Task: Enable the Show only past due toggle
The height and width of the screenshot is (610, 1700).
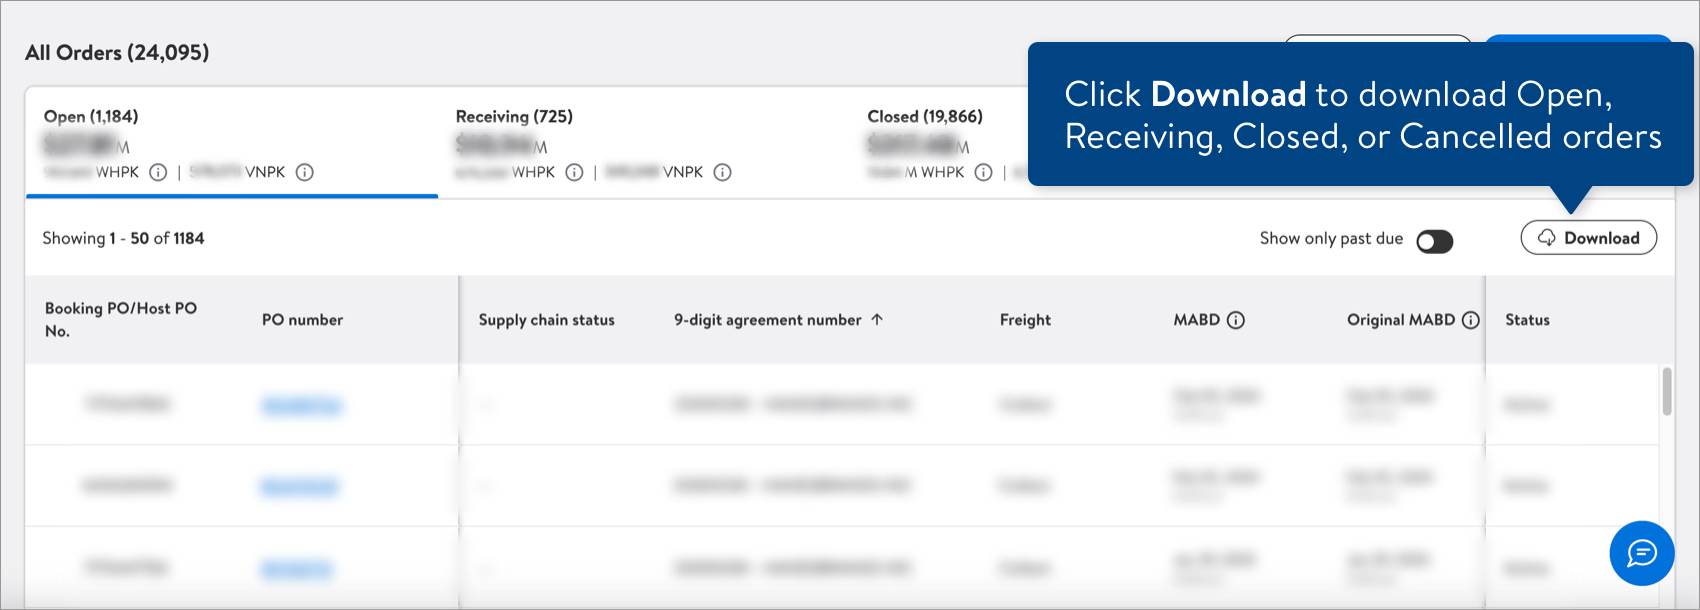Action: pos(1434,239)
